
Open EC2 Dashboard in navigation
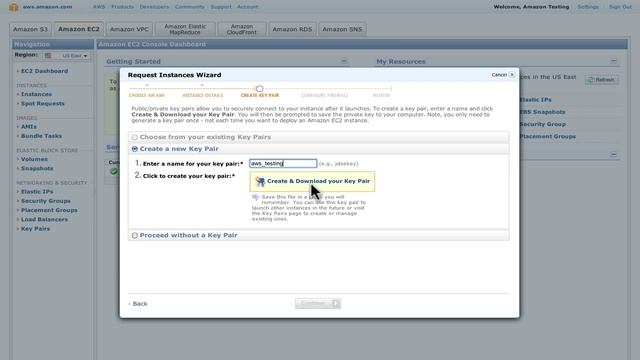pyautogui.click(x=44, y=71)
